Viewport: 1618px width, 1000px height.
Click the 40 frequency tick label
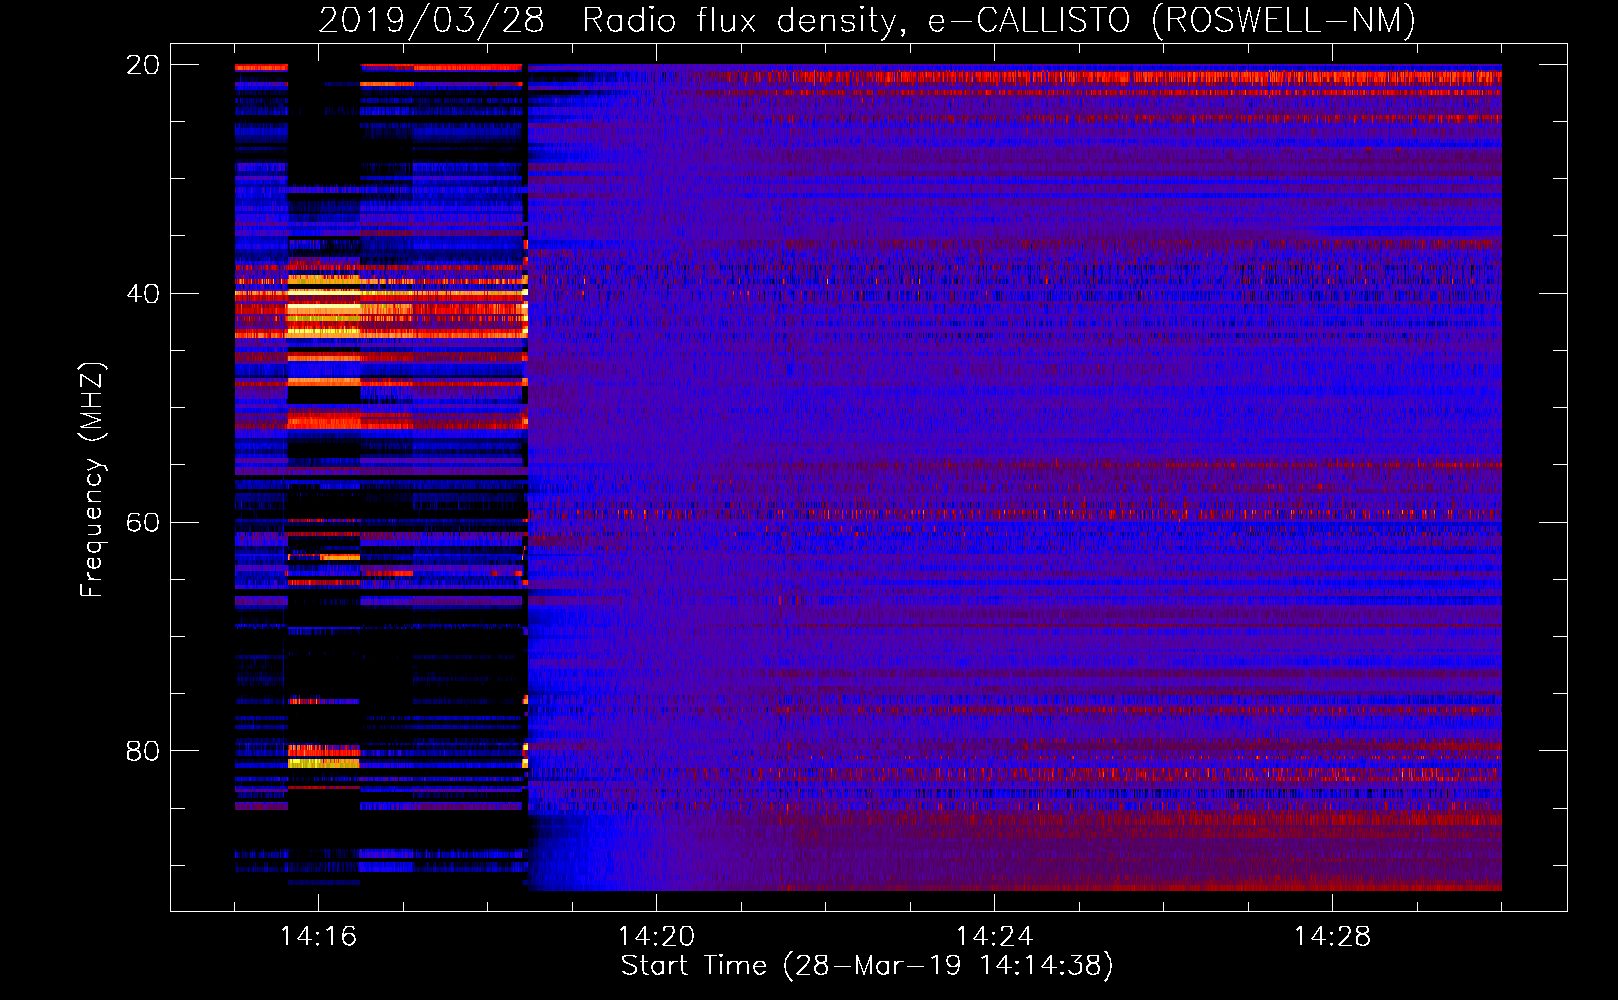pyautogui.click(x=142, y=294)
